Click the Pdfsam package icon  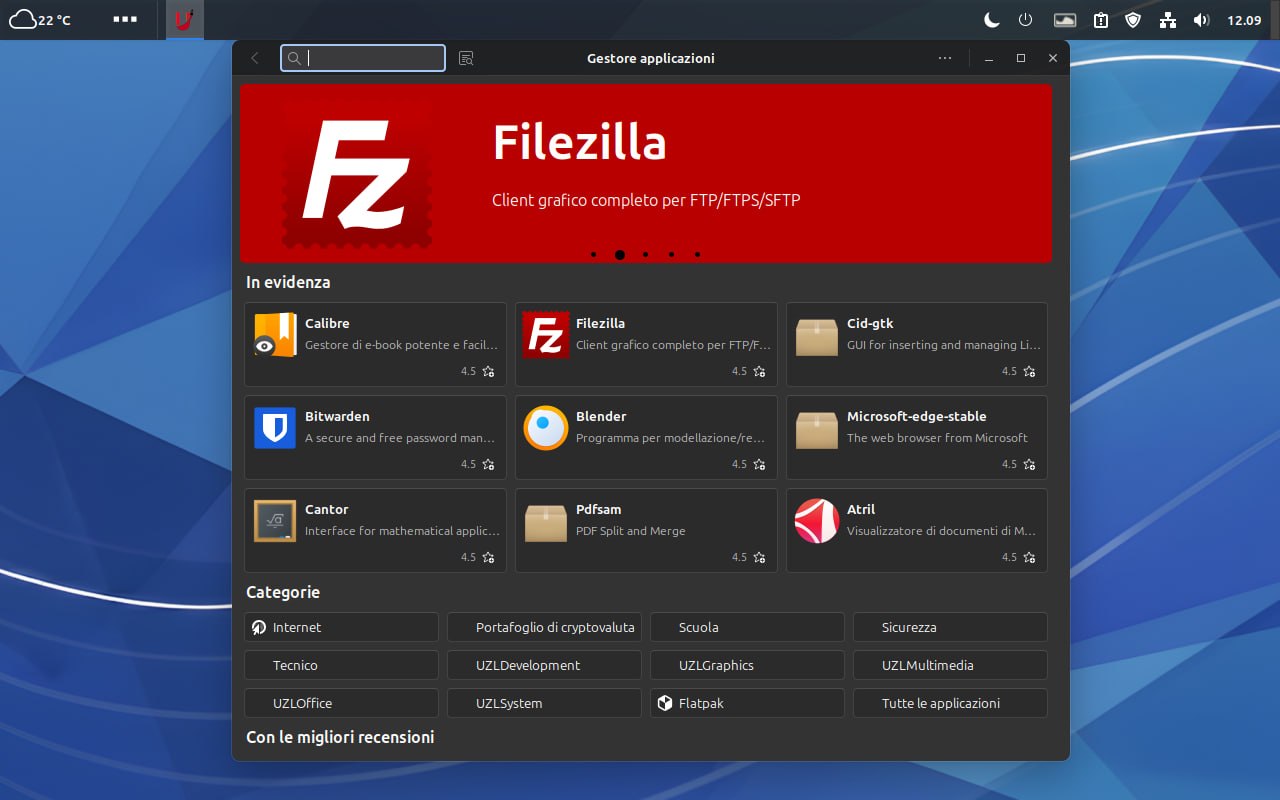coord(546,523)
